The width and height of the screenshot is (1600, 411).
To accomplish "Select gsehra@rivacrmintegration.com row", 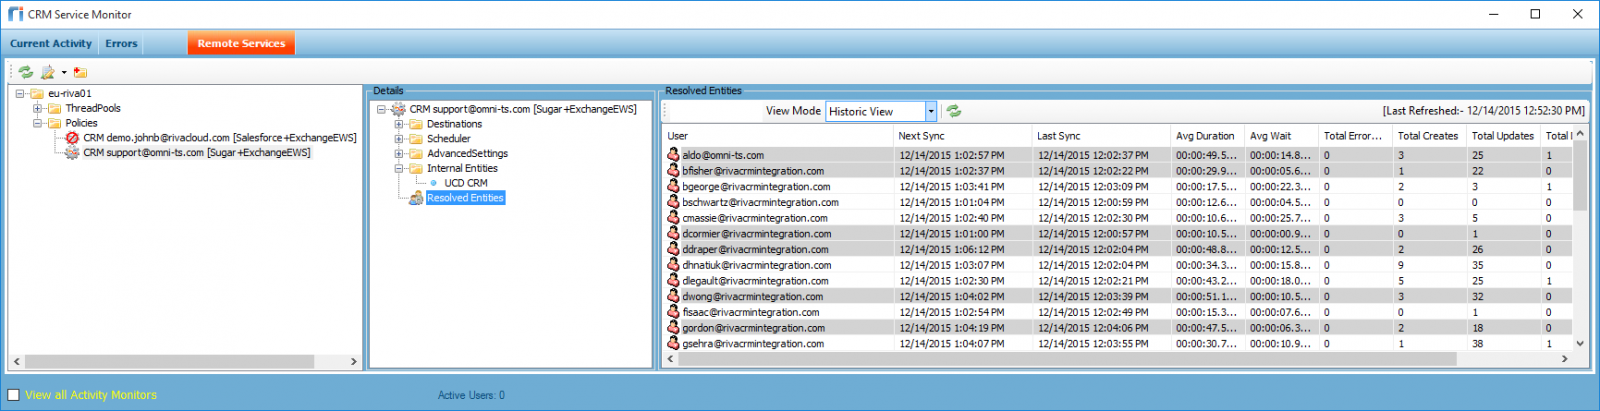I will click(x=1119, y=343).
